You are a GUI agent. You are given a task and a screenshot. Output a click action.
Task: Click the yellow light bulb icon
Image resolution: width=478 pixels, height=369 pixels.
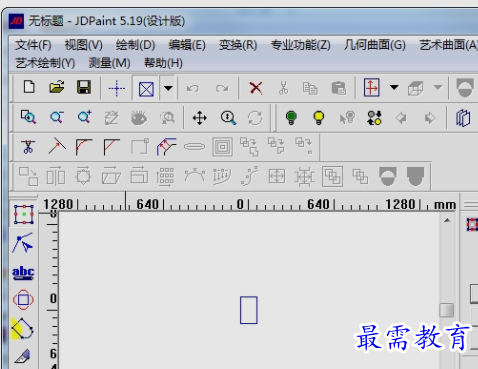pos(319,118)
